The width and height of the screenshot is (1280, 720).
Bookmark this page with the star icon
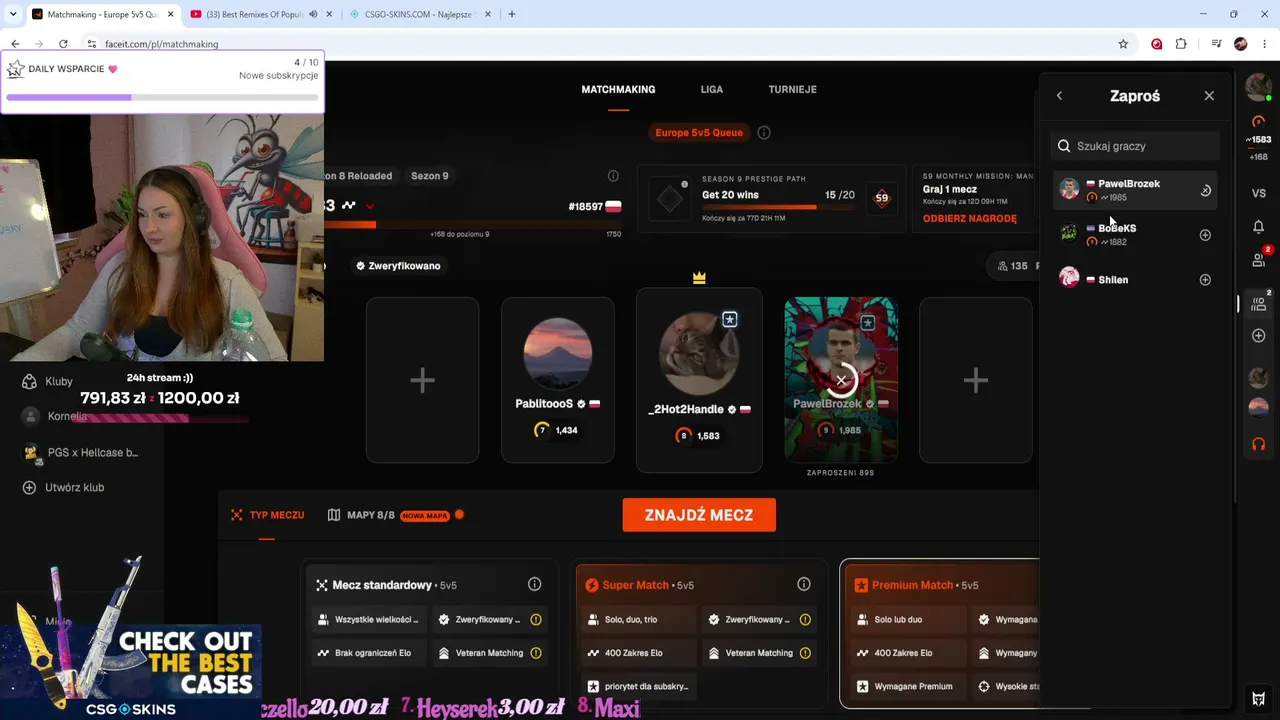pyautogui.click(x=1123, y=44)
